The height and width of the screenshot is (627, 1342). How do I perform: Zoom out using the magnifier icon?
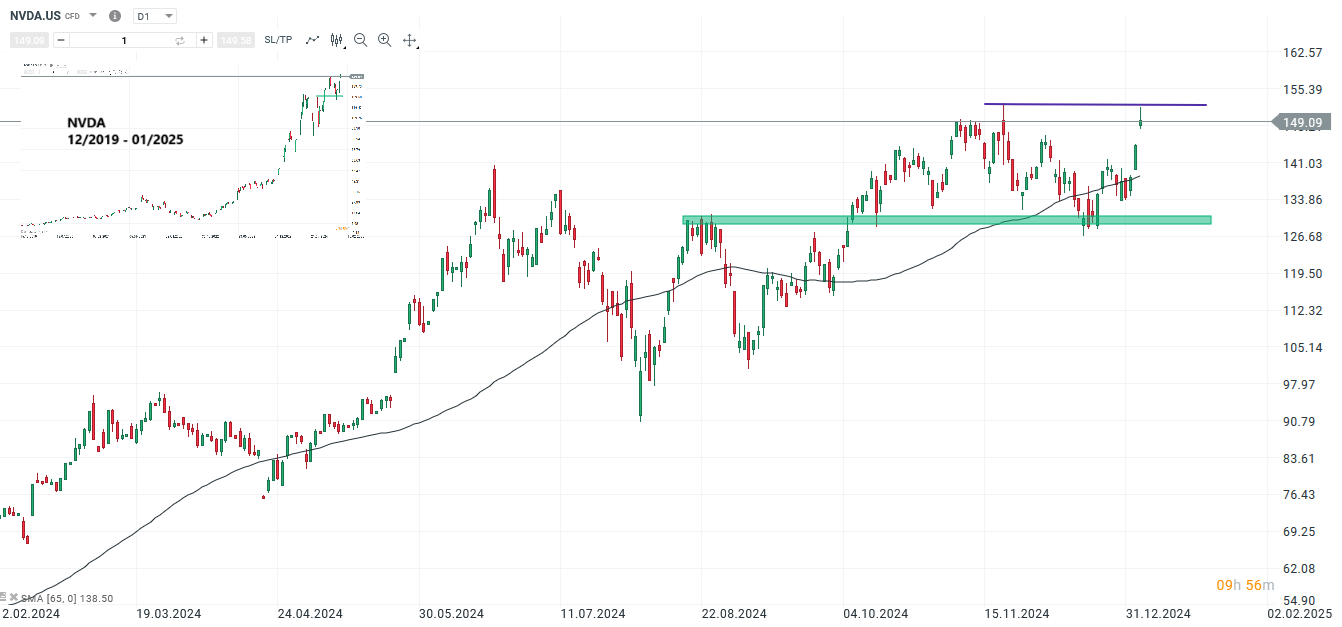tap(360, 40)
